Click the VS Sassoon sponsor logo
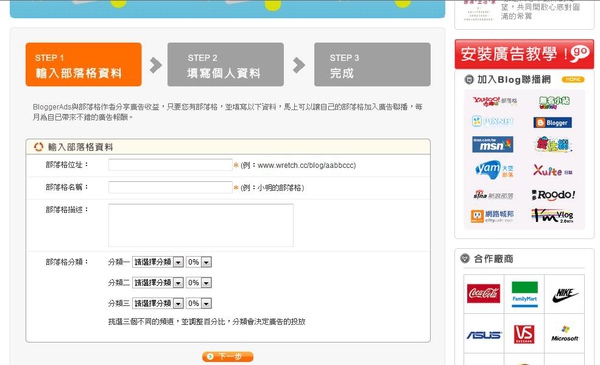Image resolution: width=600 pixels, height=365 pixels. click(x=524, y=334)
